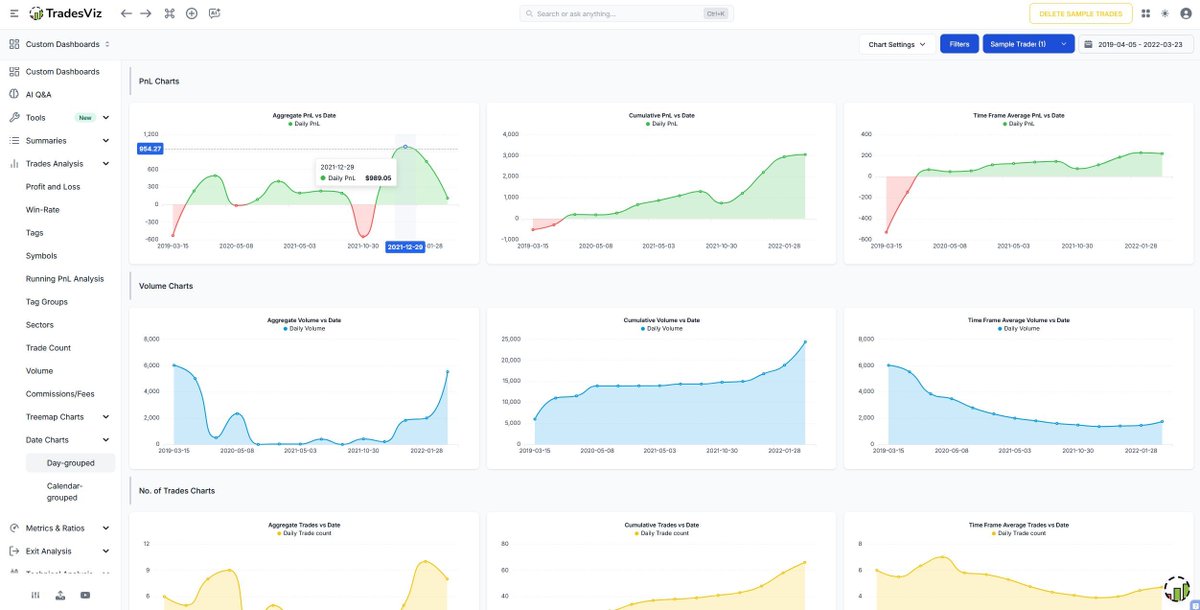
Task: Toggle Daily Volume legend in Cumulative Volume chart
Action: click(661, 328)
